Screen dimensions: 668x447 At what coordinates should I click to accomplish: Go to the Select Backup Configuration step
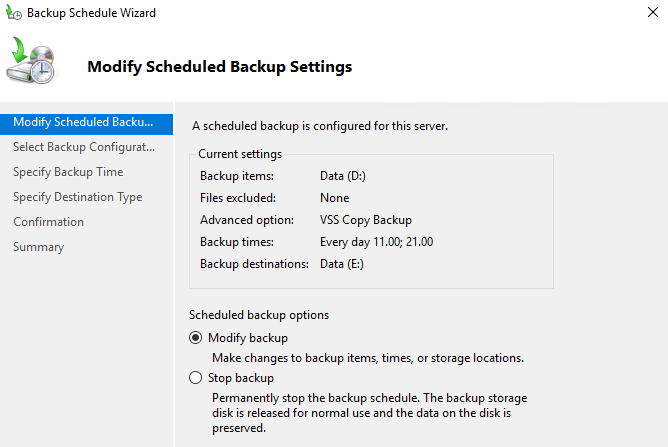click(x=83, y=147)
